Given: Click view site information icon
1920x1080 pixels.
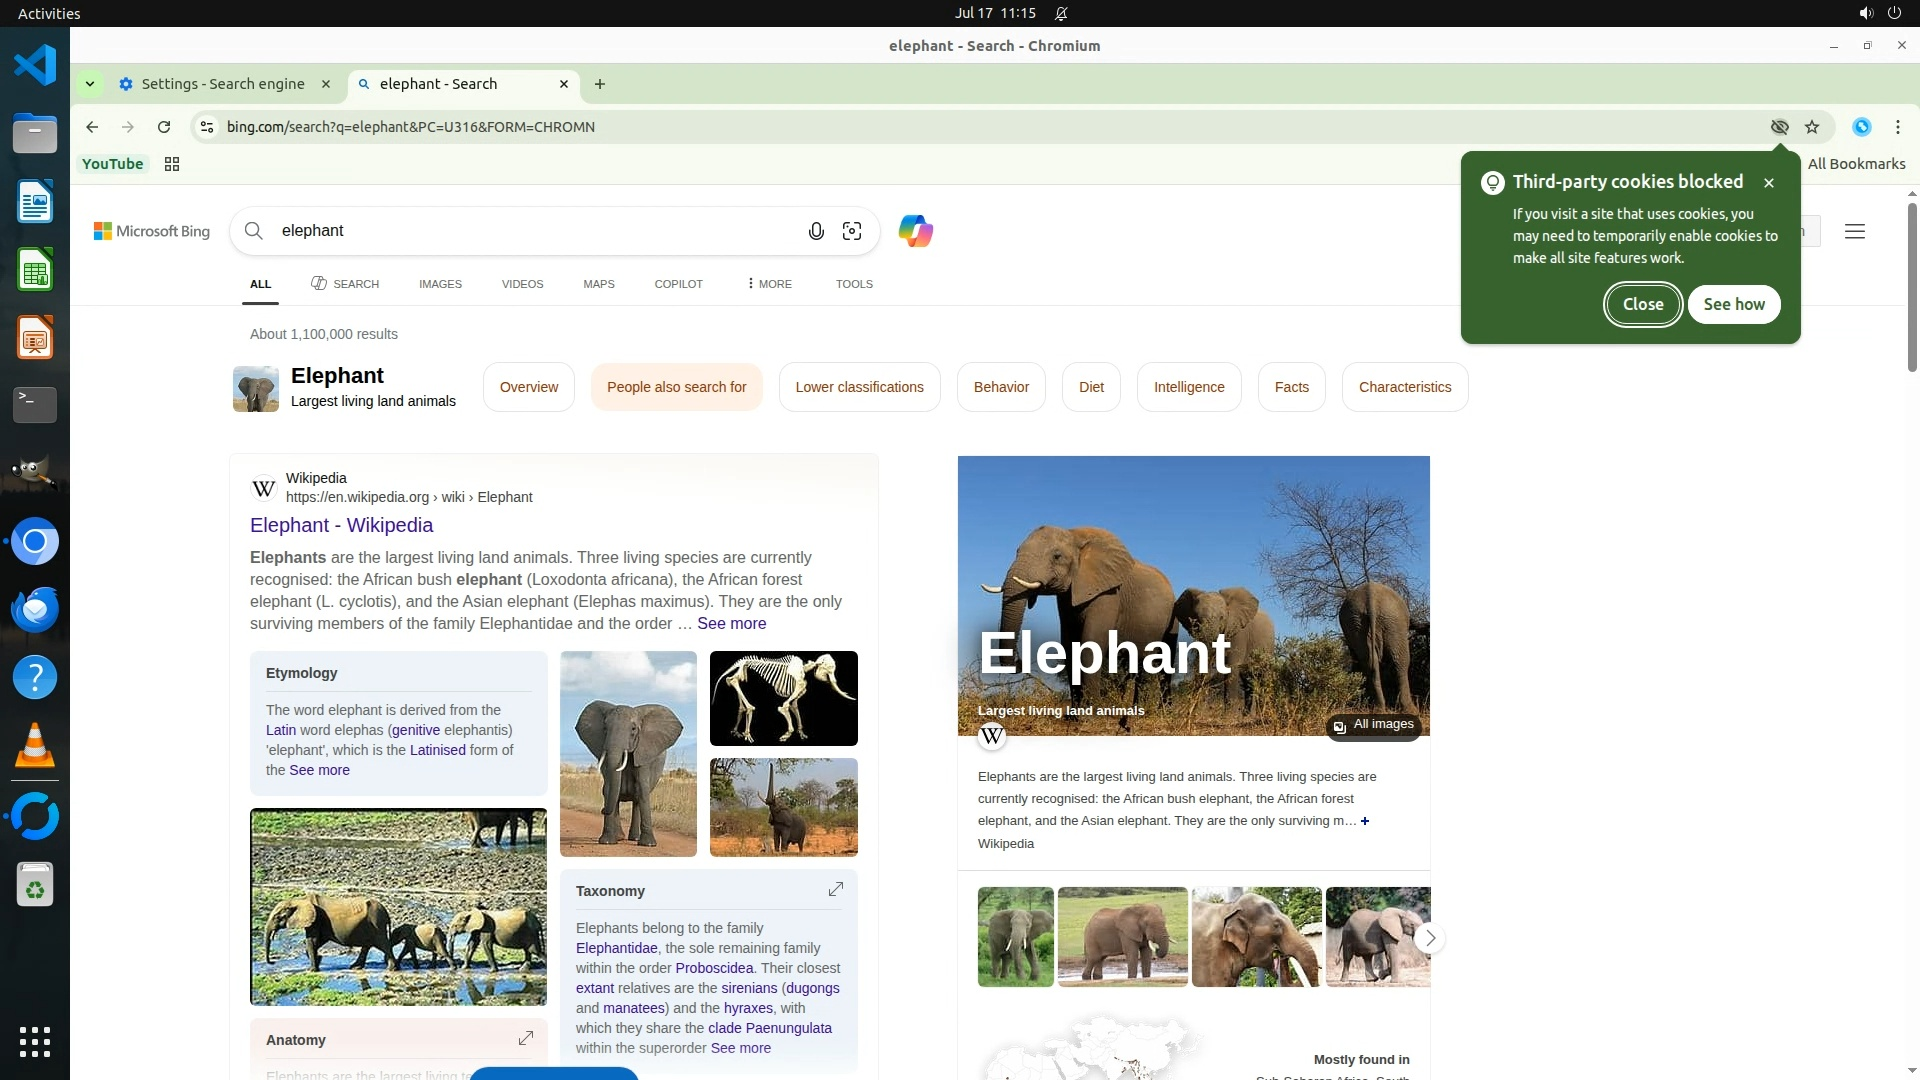Looking at the screenshot, I should (x=206, y=127).
